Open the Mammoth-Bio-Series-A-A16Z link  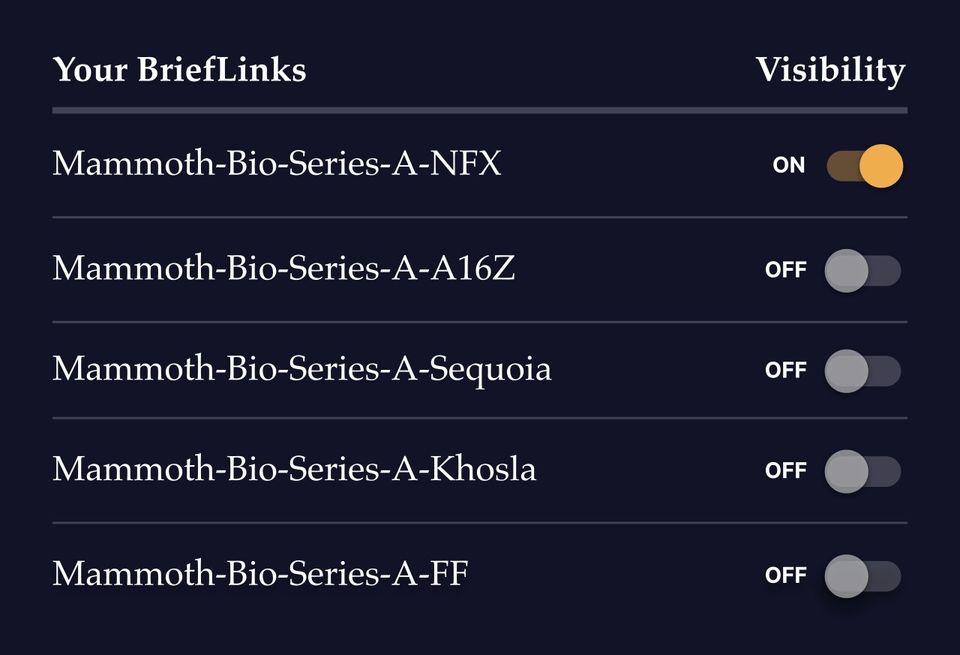[284, 267]
